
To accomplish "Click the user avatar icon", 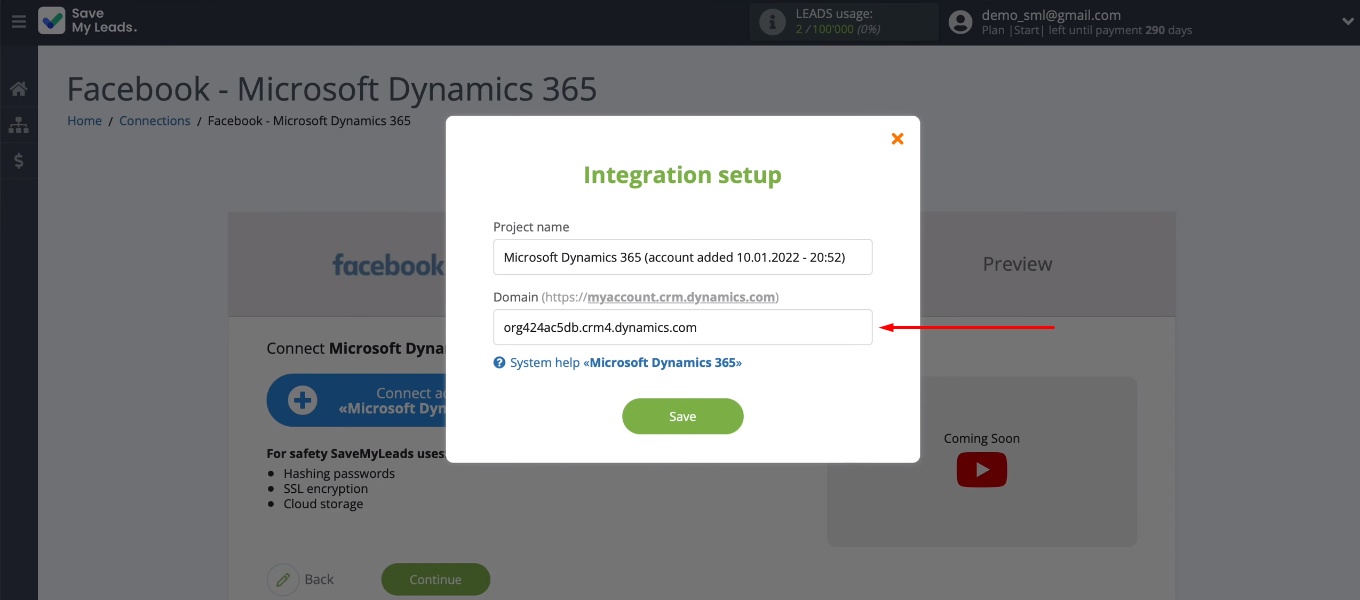I will point(960,22).
